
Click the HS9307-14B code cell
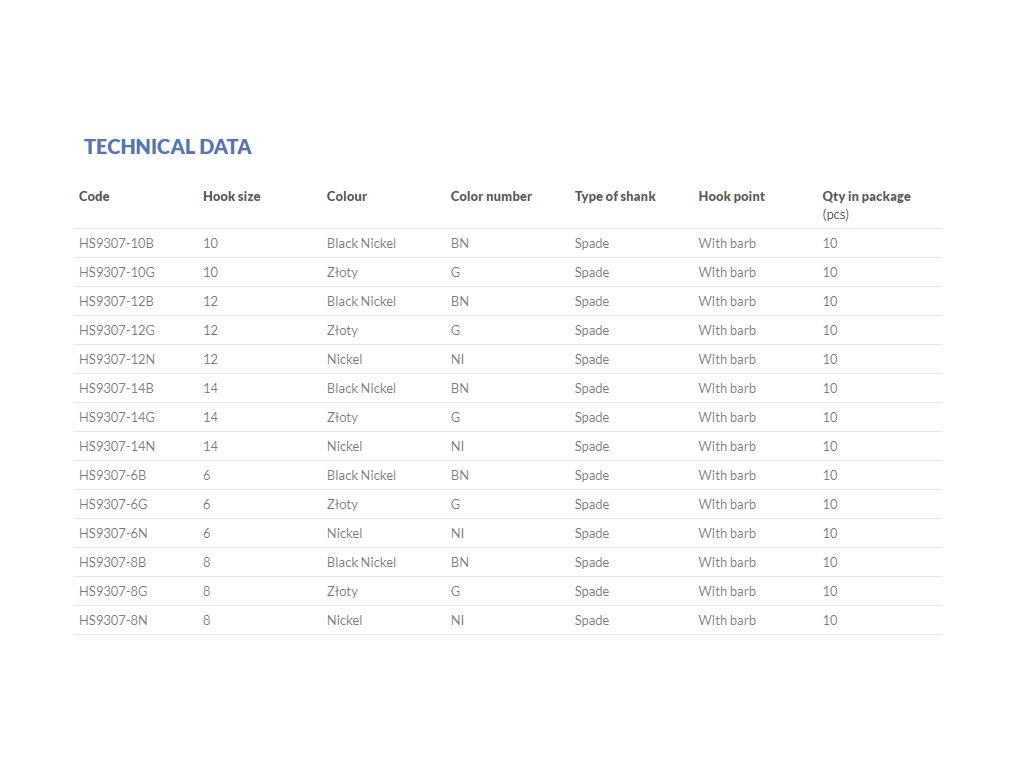pyautogui.click(x=116, y=388)
